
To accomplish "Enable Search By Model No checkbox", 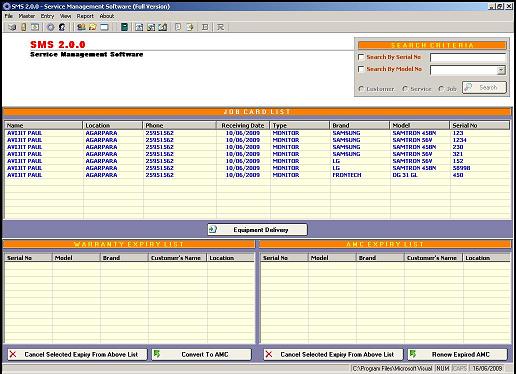I will pos(361,69).
